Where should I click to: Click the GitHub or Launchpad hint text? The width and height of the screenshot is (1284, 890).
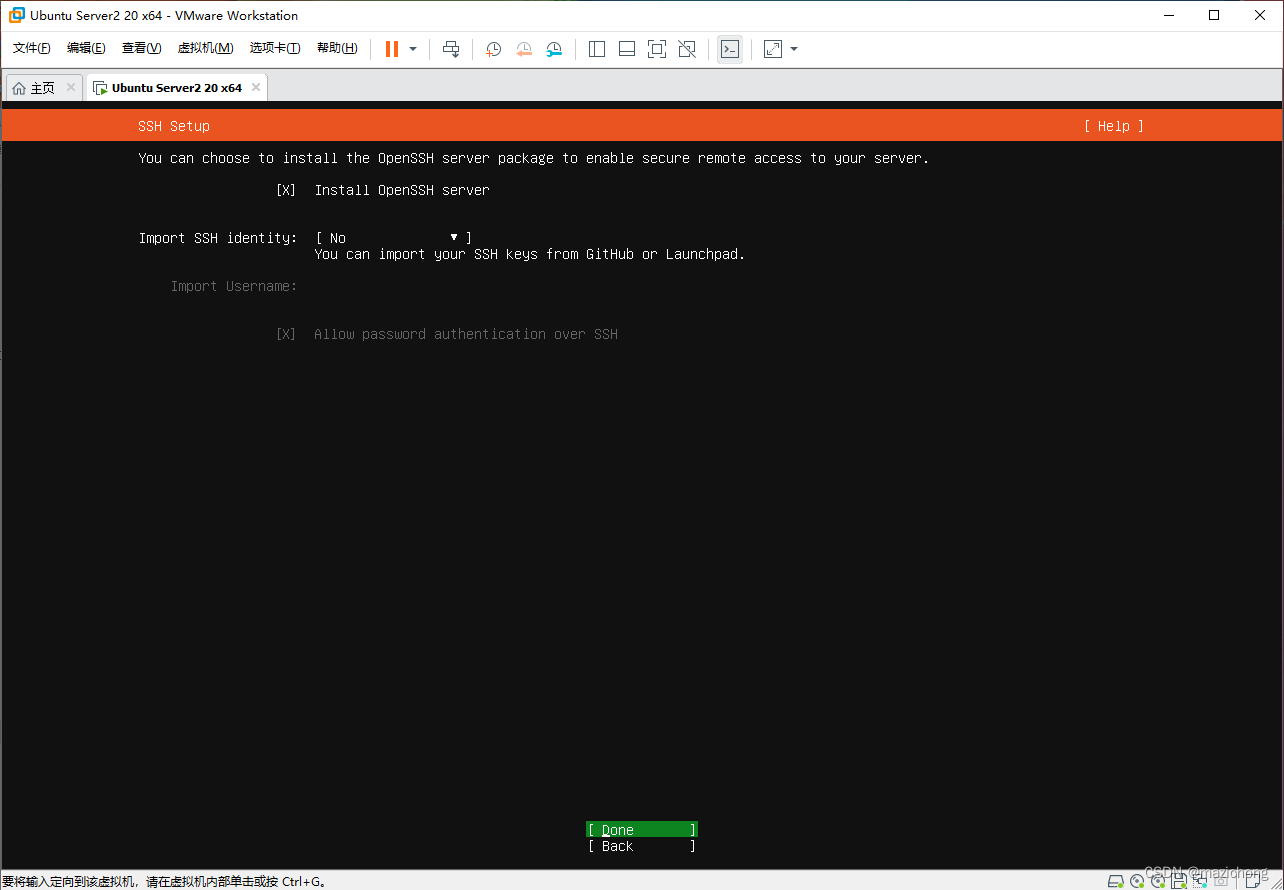coord(530,254)
